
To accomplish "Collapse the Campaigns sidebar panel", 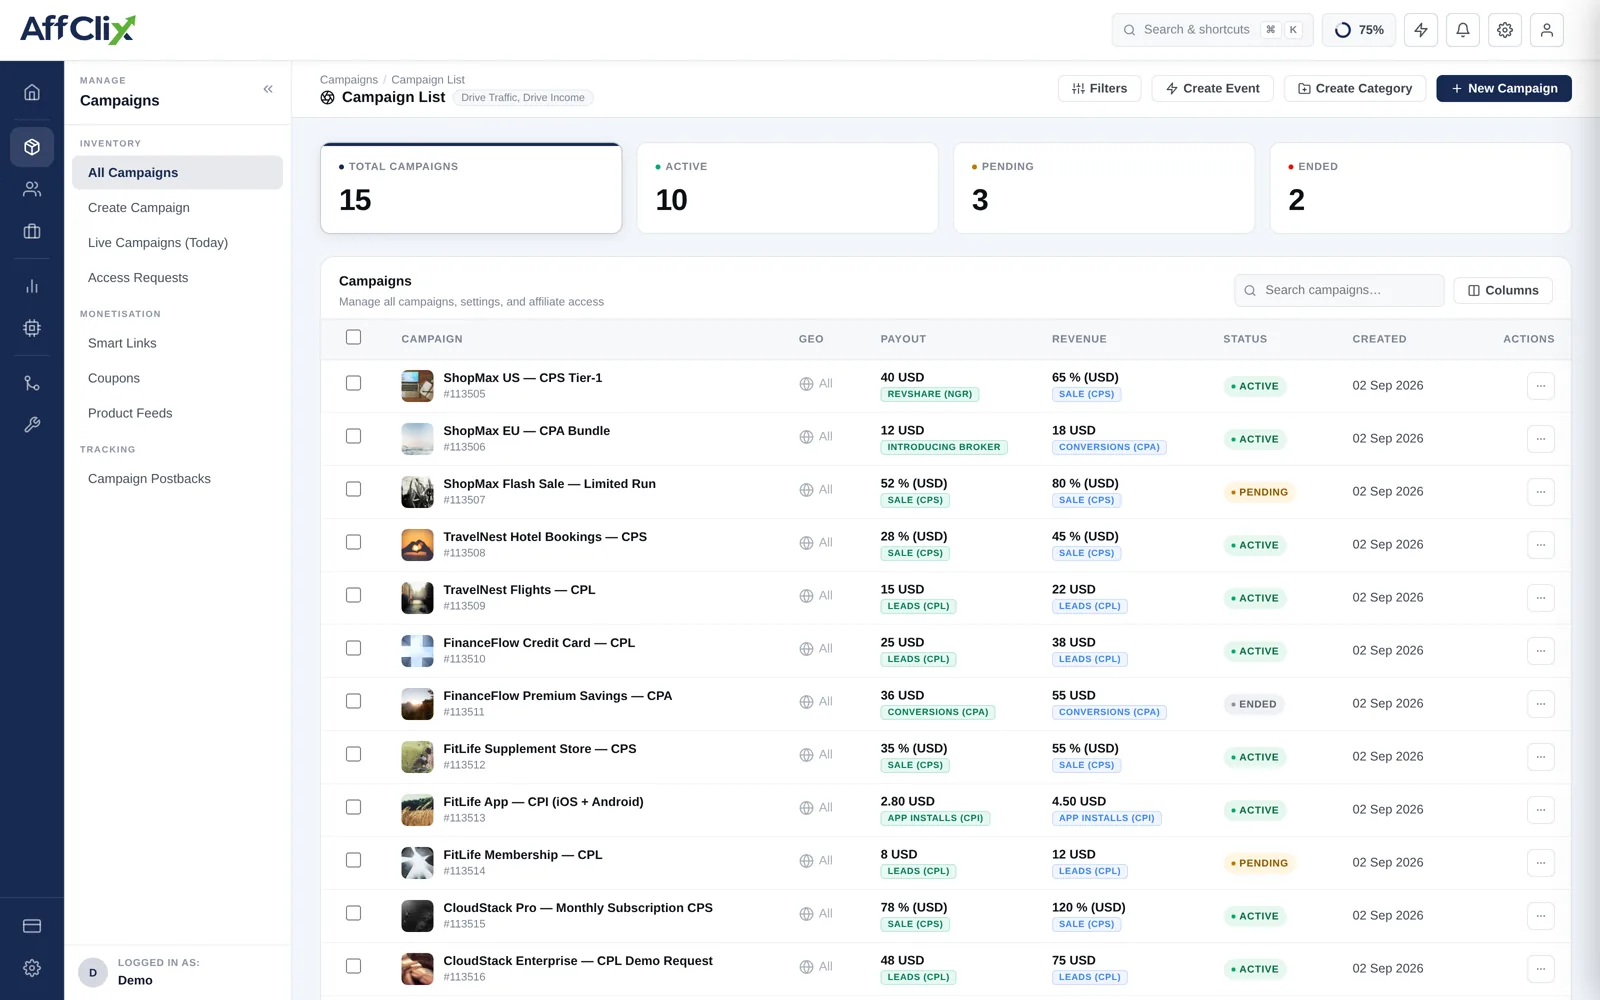I will (268, 89).
